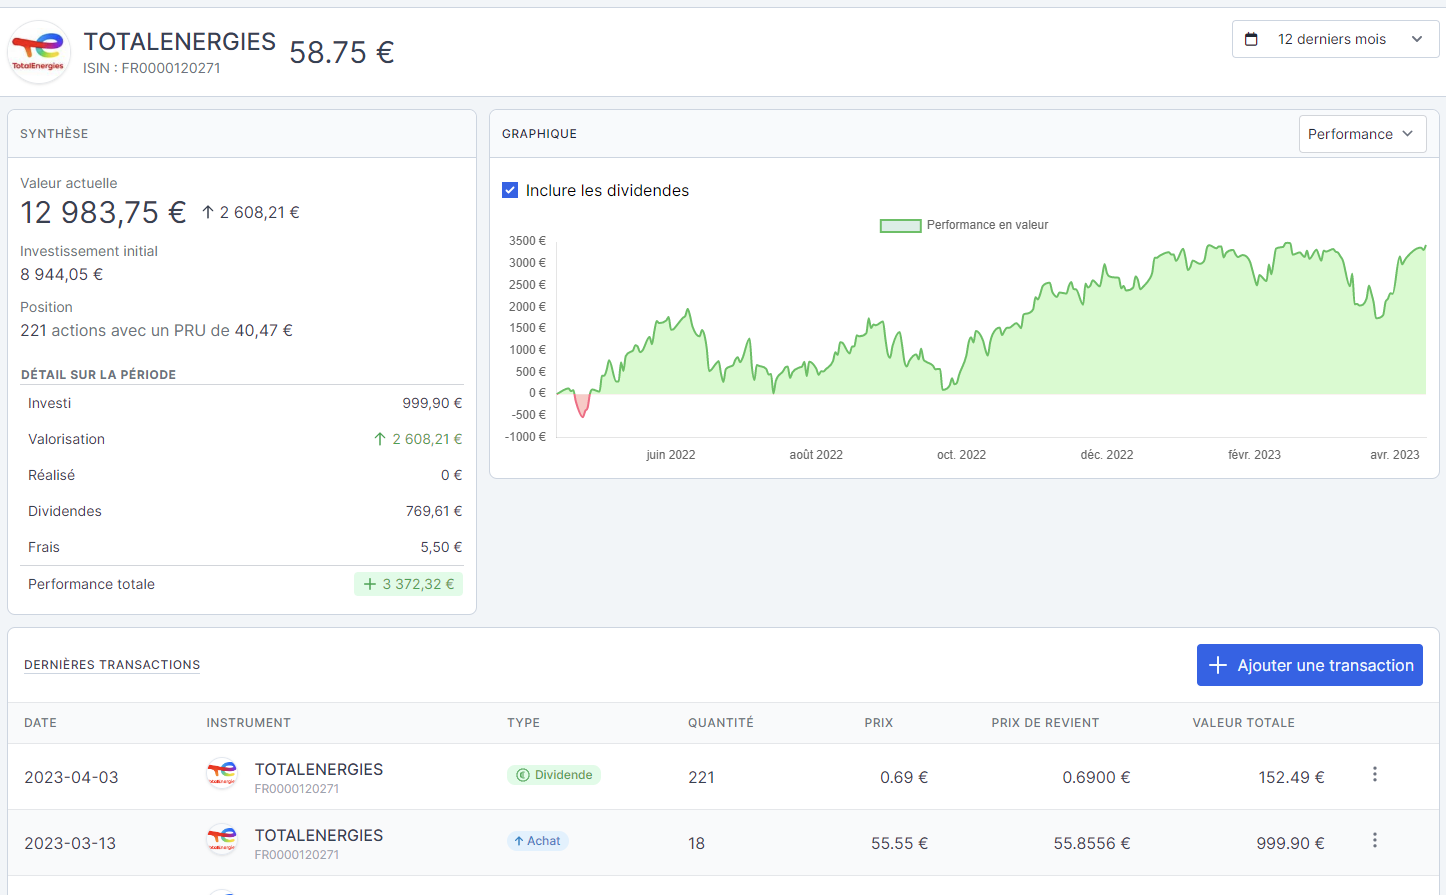Click the Frais 5,50 € value
This screenshot has height=895, width=1446.
tap(441, 547)
